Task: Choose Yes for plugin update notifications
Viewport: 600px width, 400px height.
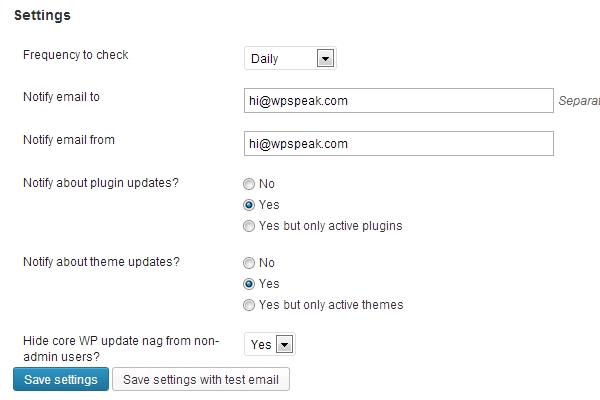Action: pos(249,205)
